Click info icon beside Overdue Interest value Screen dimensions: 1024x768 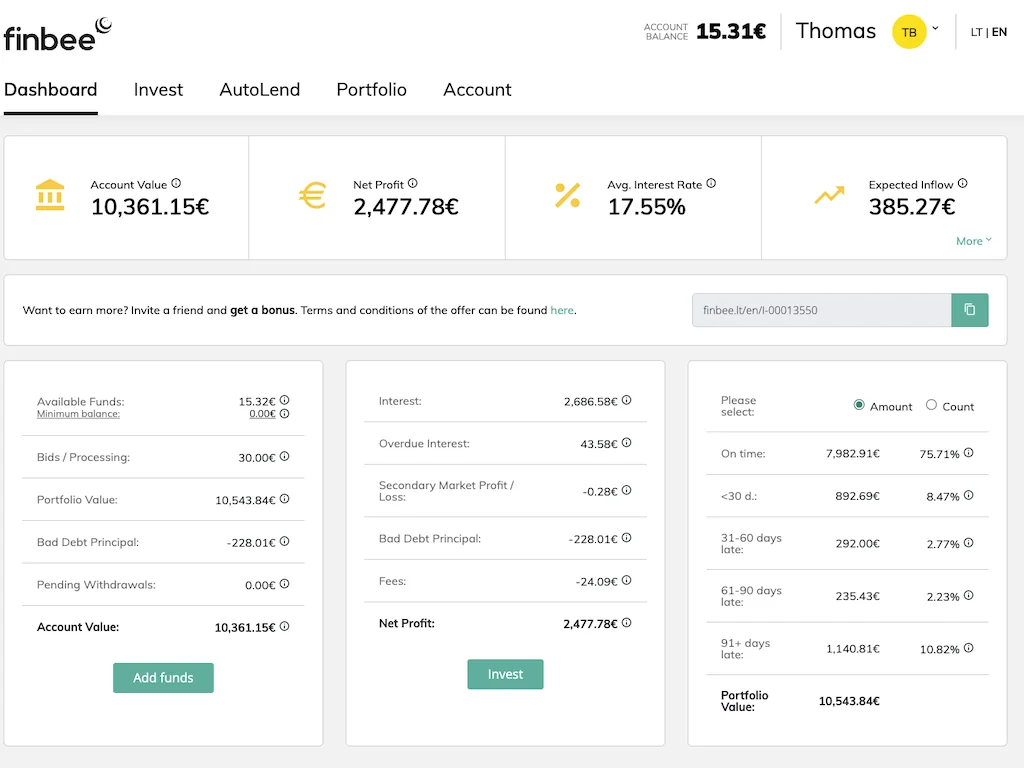(x=626, y=443)
